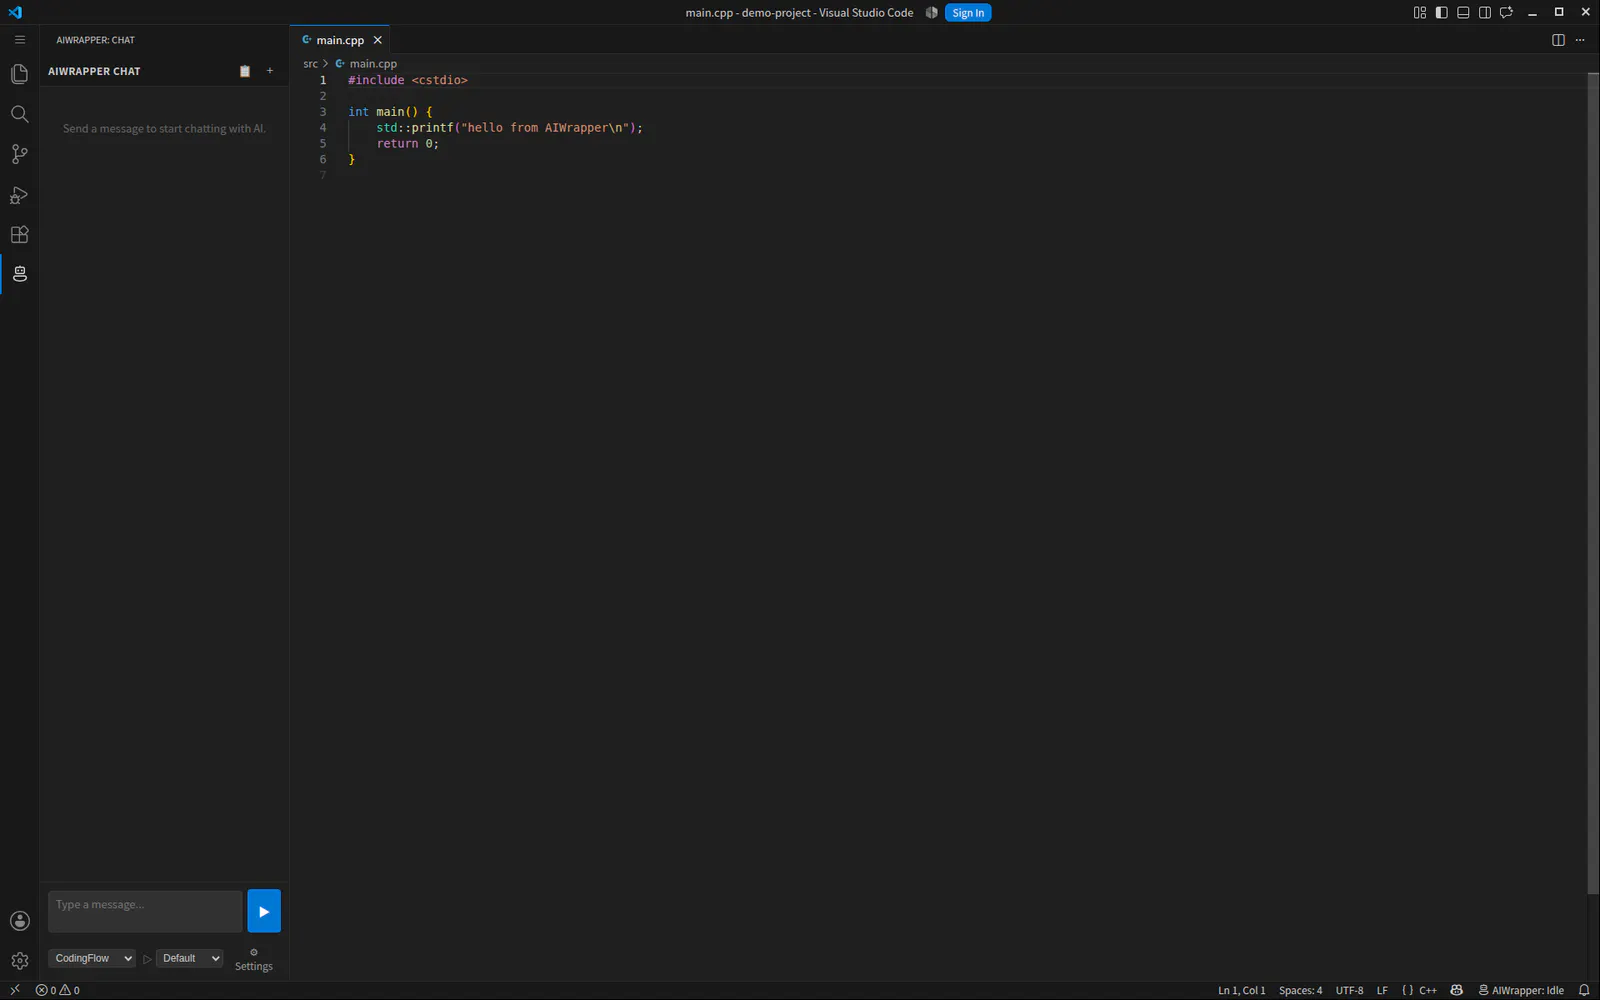1600x1000 pixels.
Task: Open the hamburger application menu
Action: coord(19,40)
